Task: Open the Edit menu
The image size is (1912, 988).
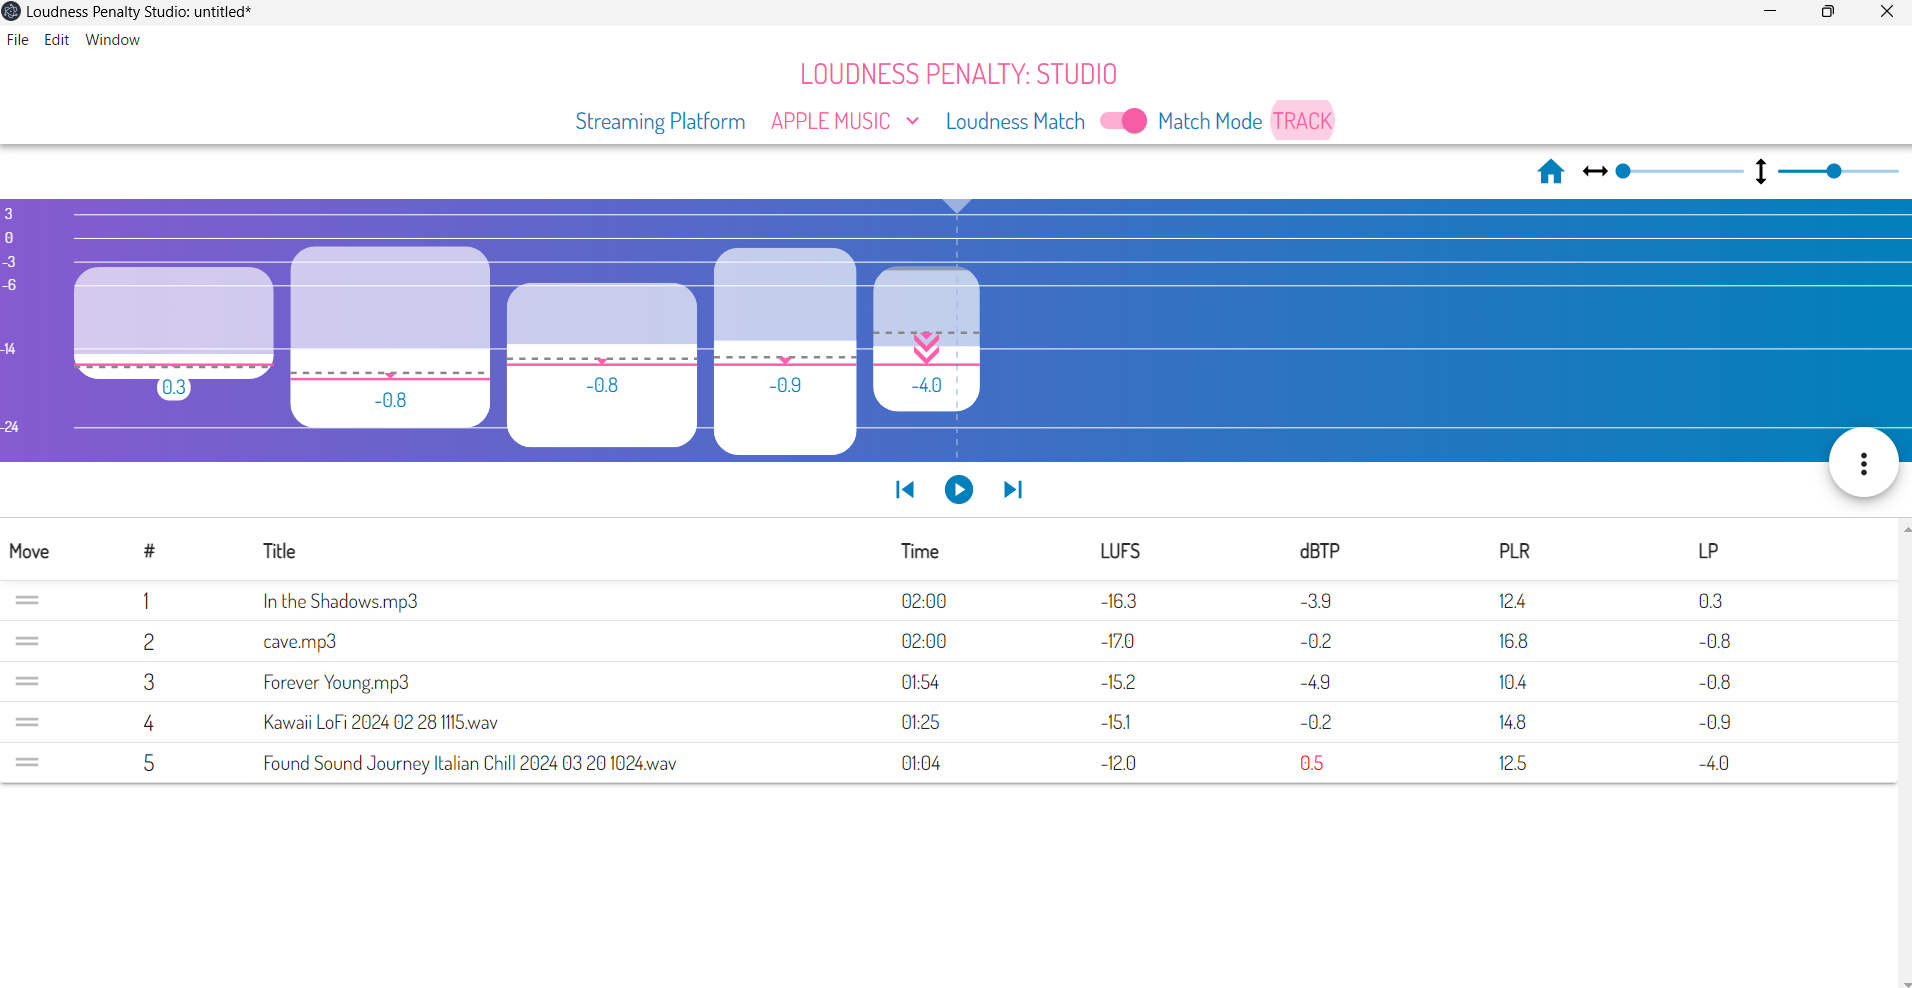Action: (56, 40)
